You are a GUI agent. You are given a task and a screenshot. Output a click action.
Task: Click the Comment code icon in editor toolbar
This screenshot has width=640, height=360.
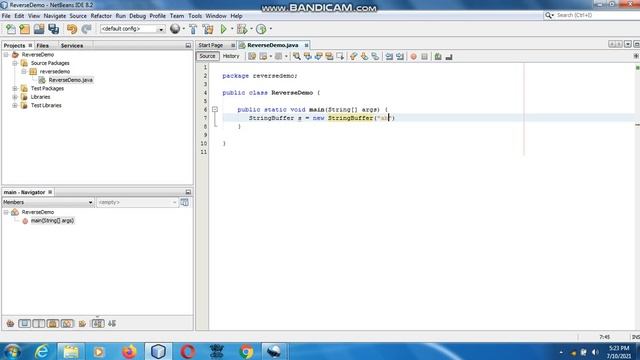click(438, 57)
